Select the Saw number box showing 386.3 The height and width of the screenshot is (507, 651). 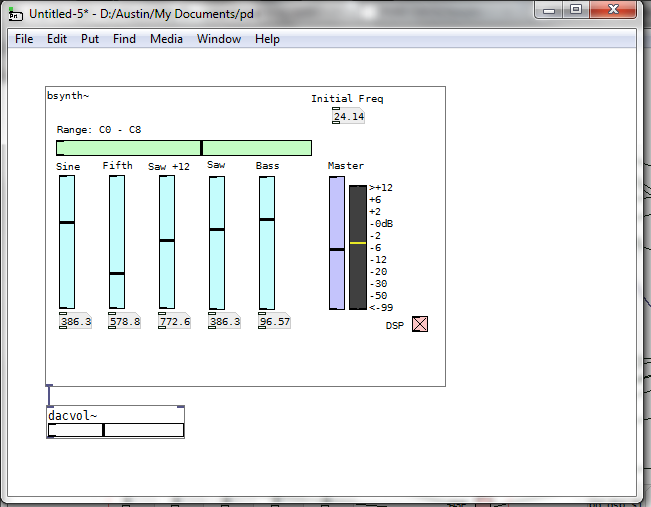[x=224, y=321]
